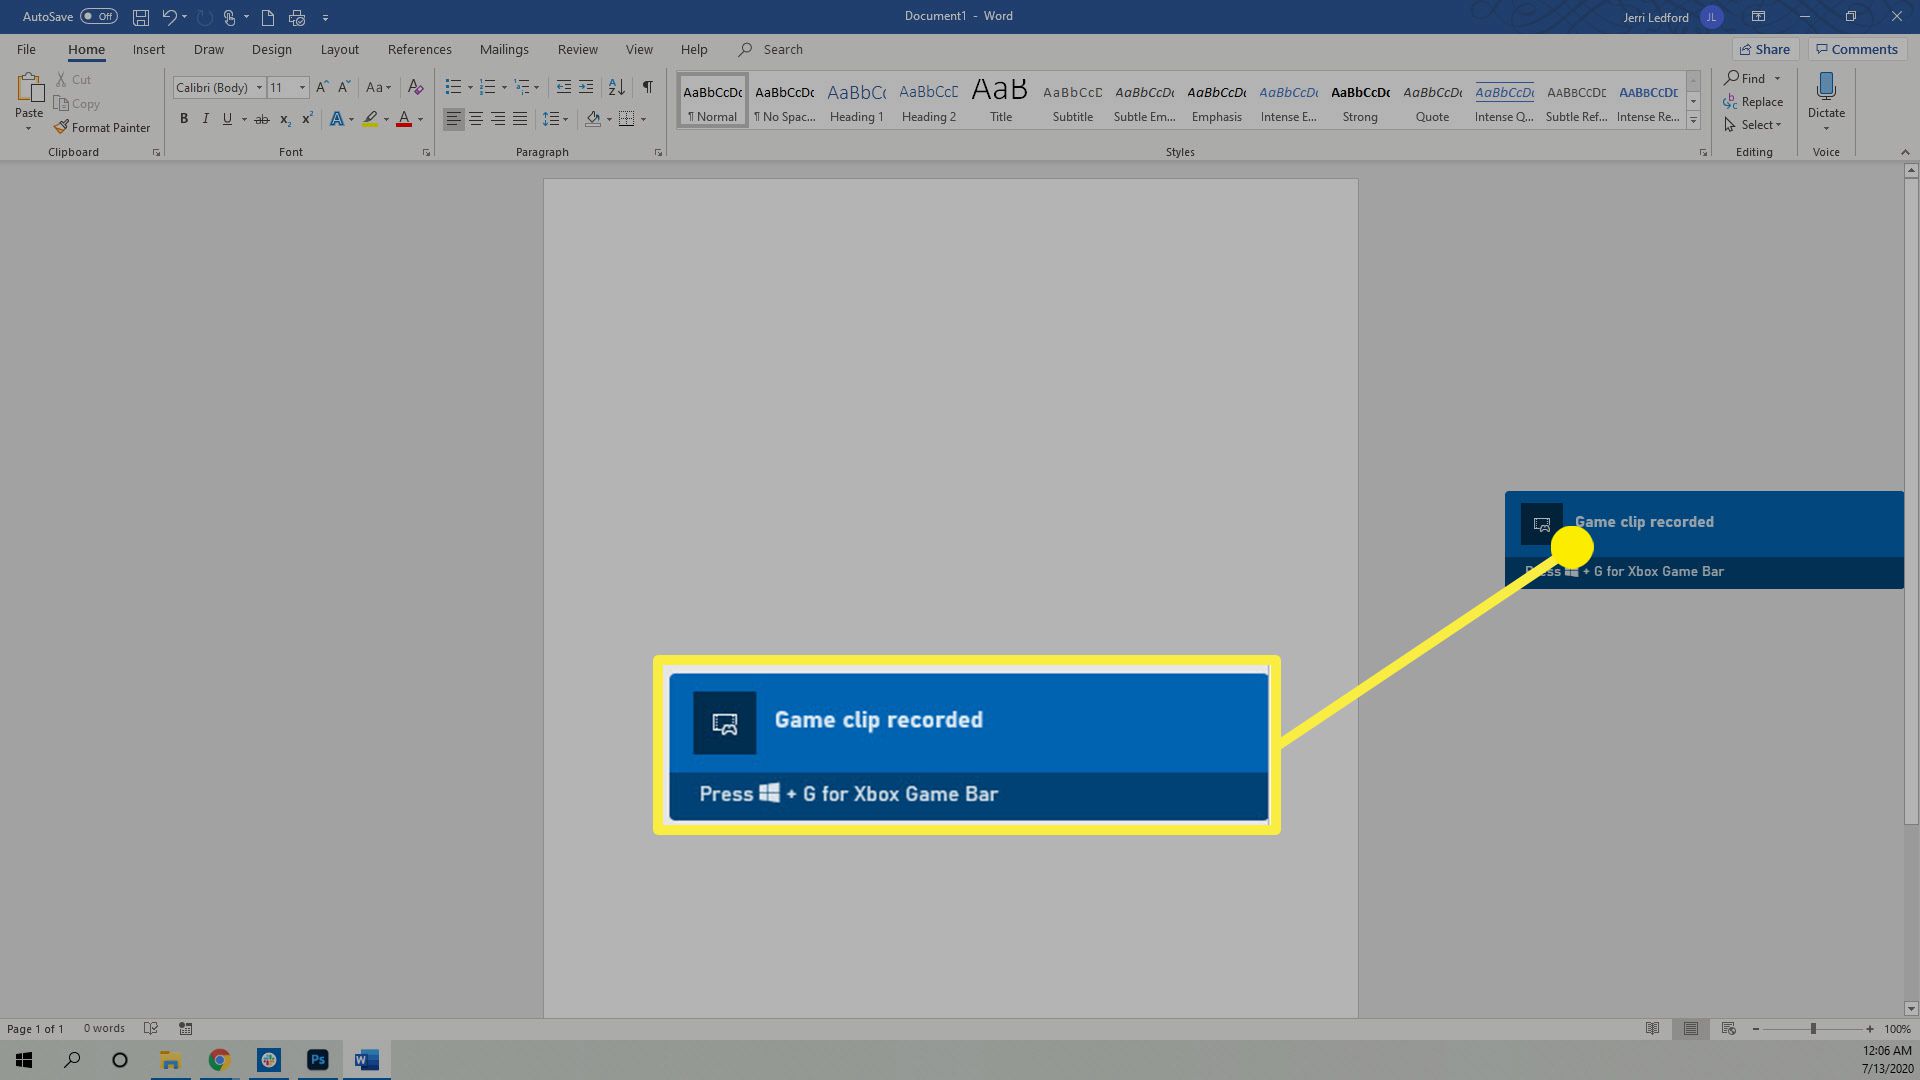This screenshot has width=1920, height=1080.
Task: Apply Italic formatting
Action: tap(206, 119)
